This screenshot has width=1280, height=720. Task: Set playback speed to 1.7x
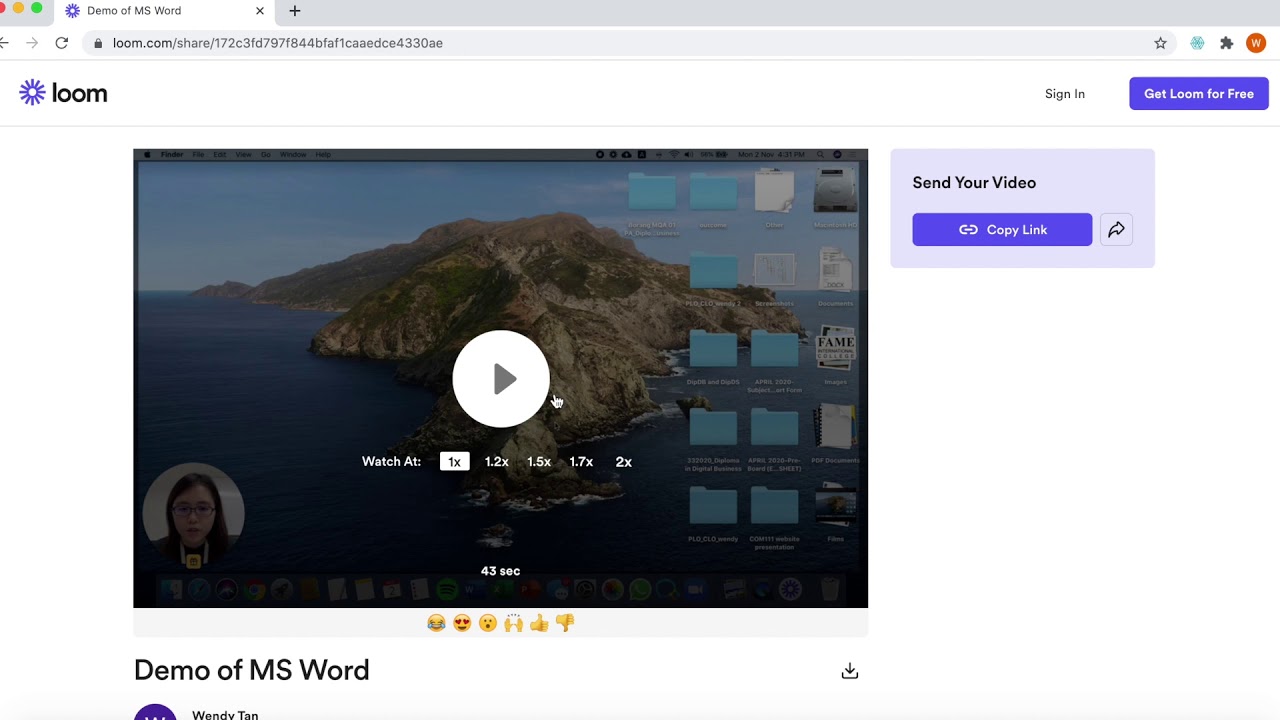pyautogui.click(x=581, y=462)
